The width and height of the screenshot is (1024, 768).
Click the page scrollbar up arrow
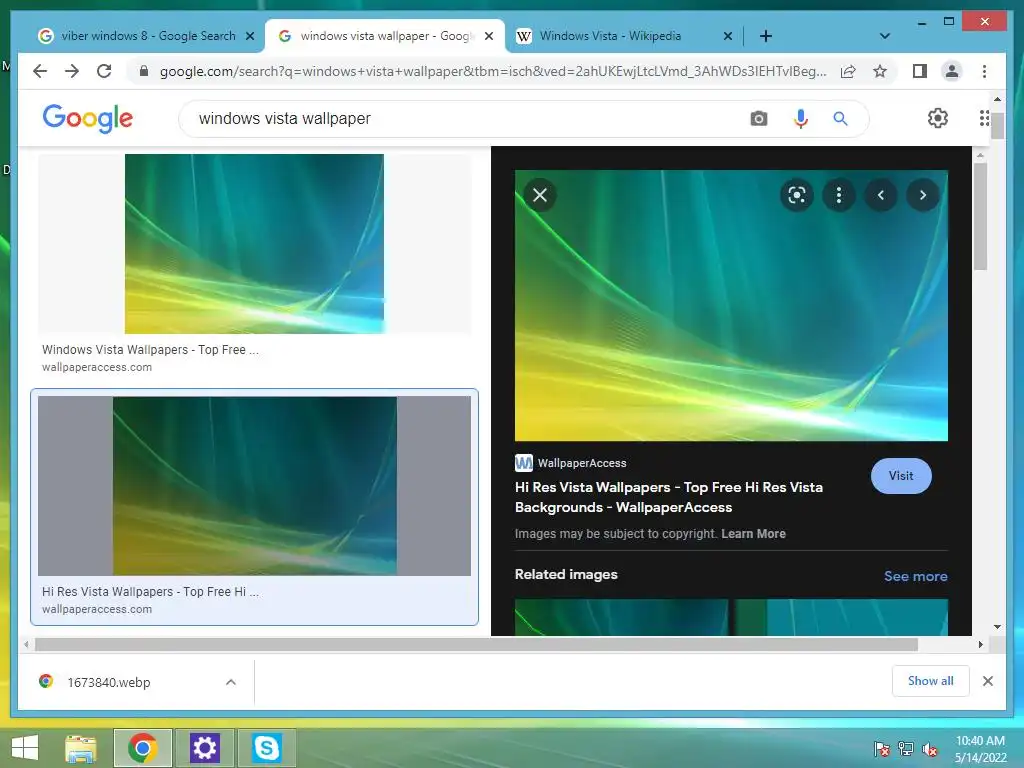click(997, 99)
